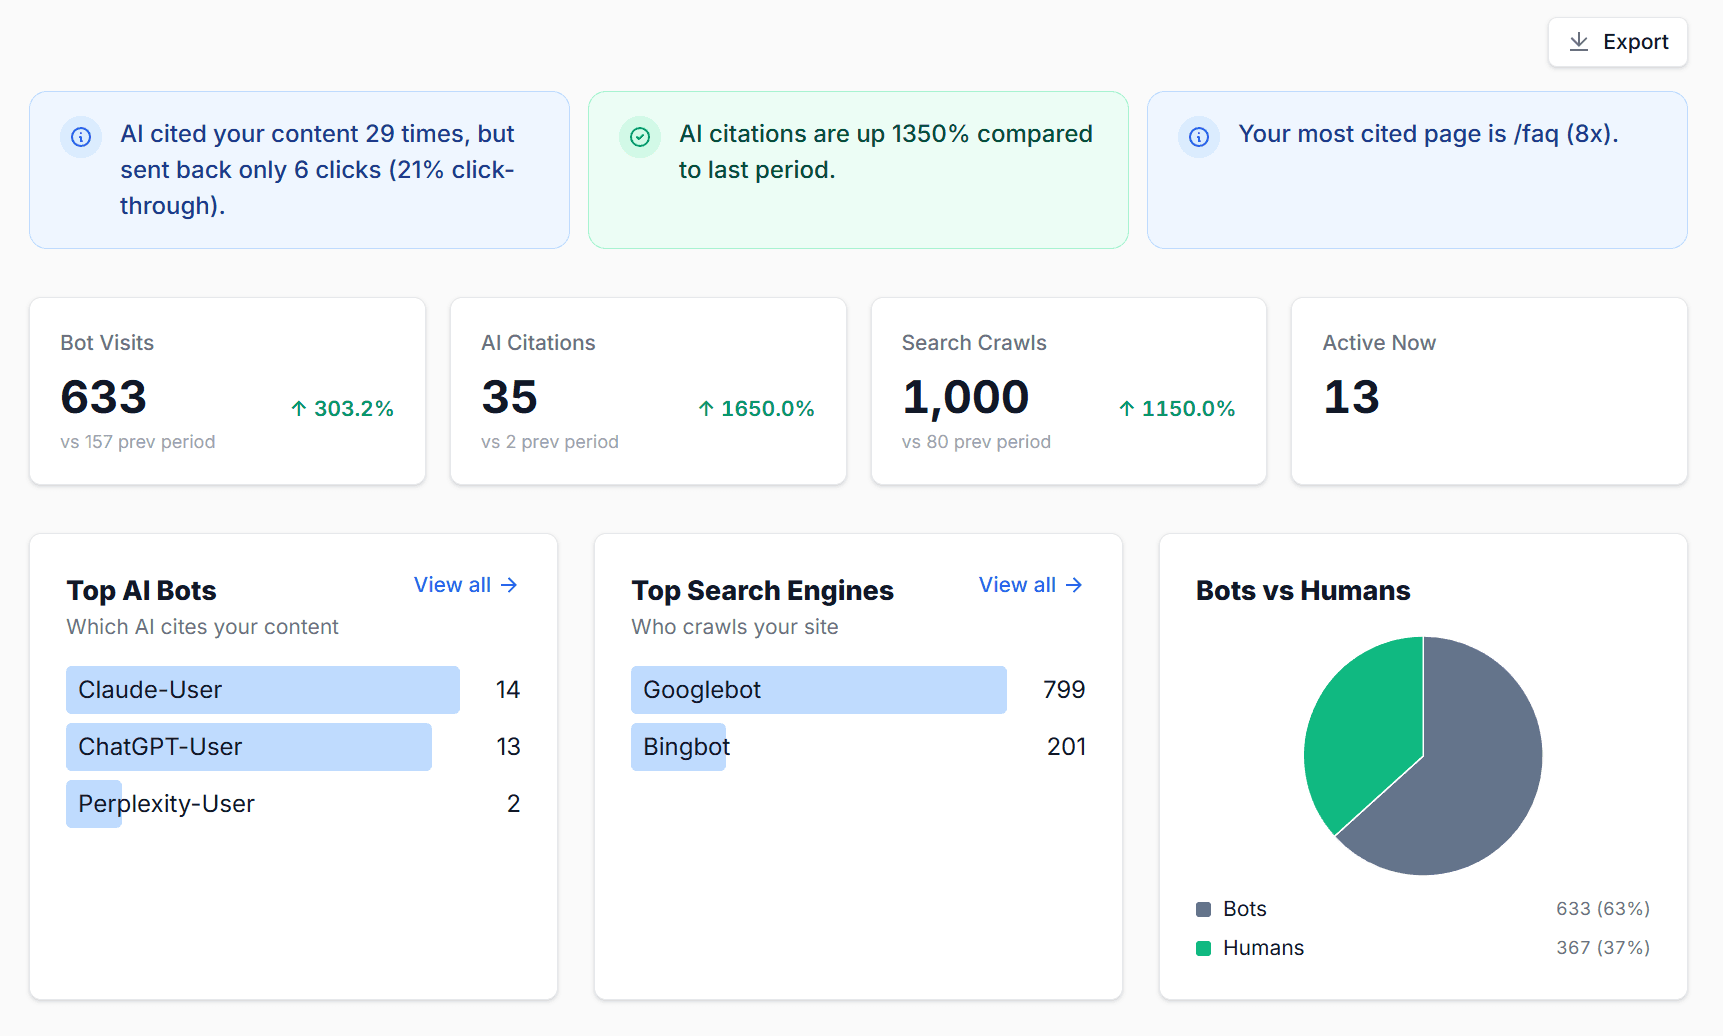
Task: Click the Export button
Action: 1617,42
